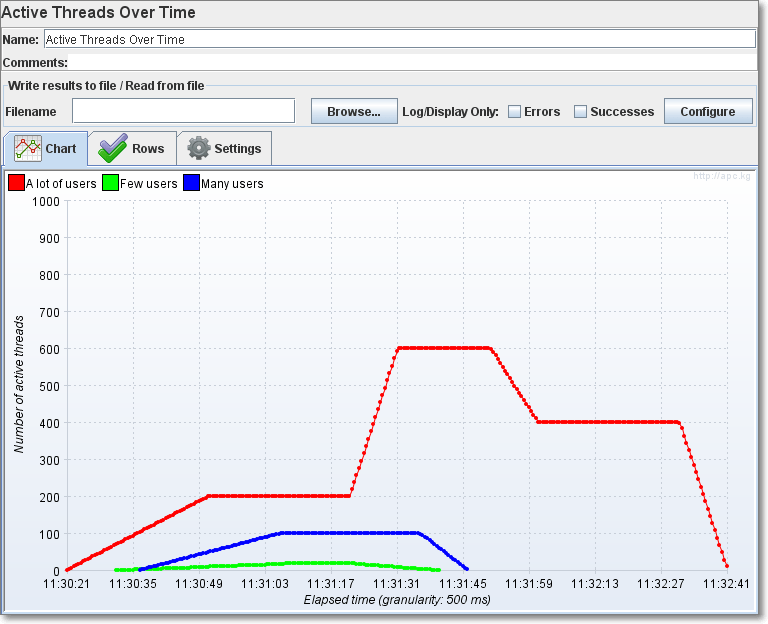
Task: Focus the Filename input field
Action: (184, 111)
